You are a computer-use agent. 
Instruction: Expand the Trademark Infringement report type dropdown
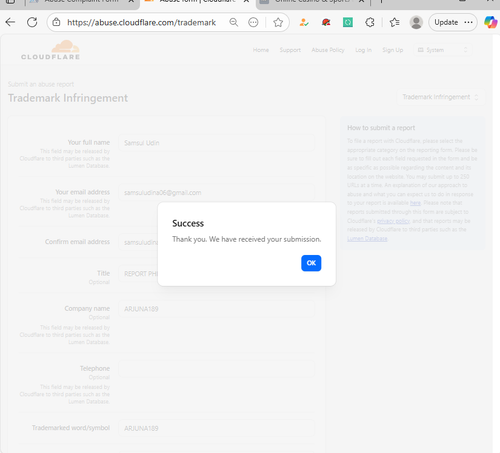click(x=440, y=97)
